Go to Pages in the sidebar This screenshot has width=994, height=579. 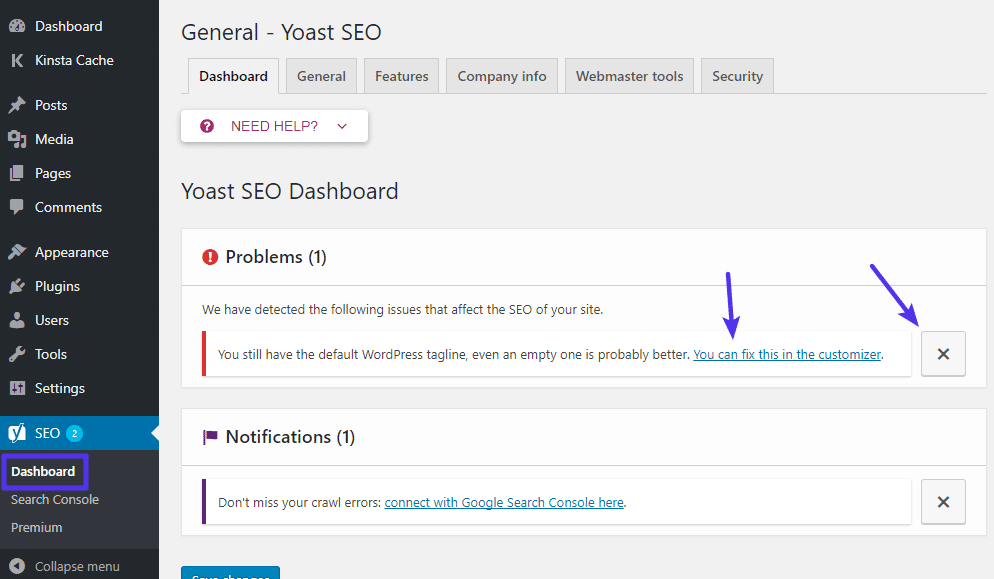[x=79, y=173]
